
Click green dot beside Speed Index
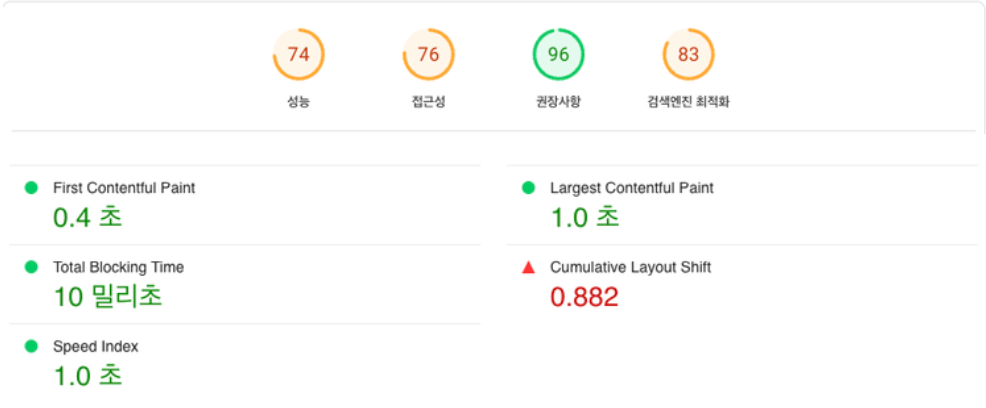pos(31,346)
